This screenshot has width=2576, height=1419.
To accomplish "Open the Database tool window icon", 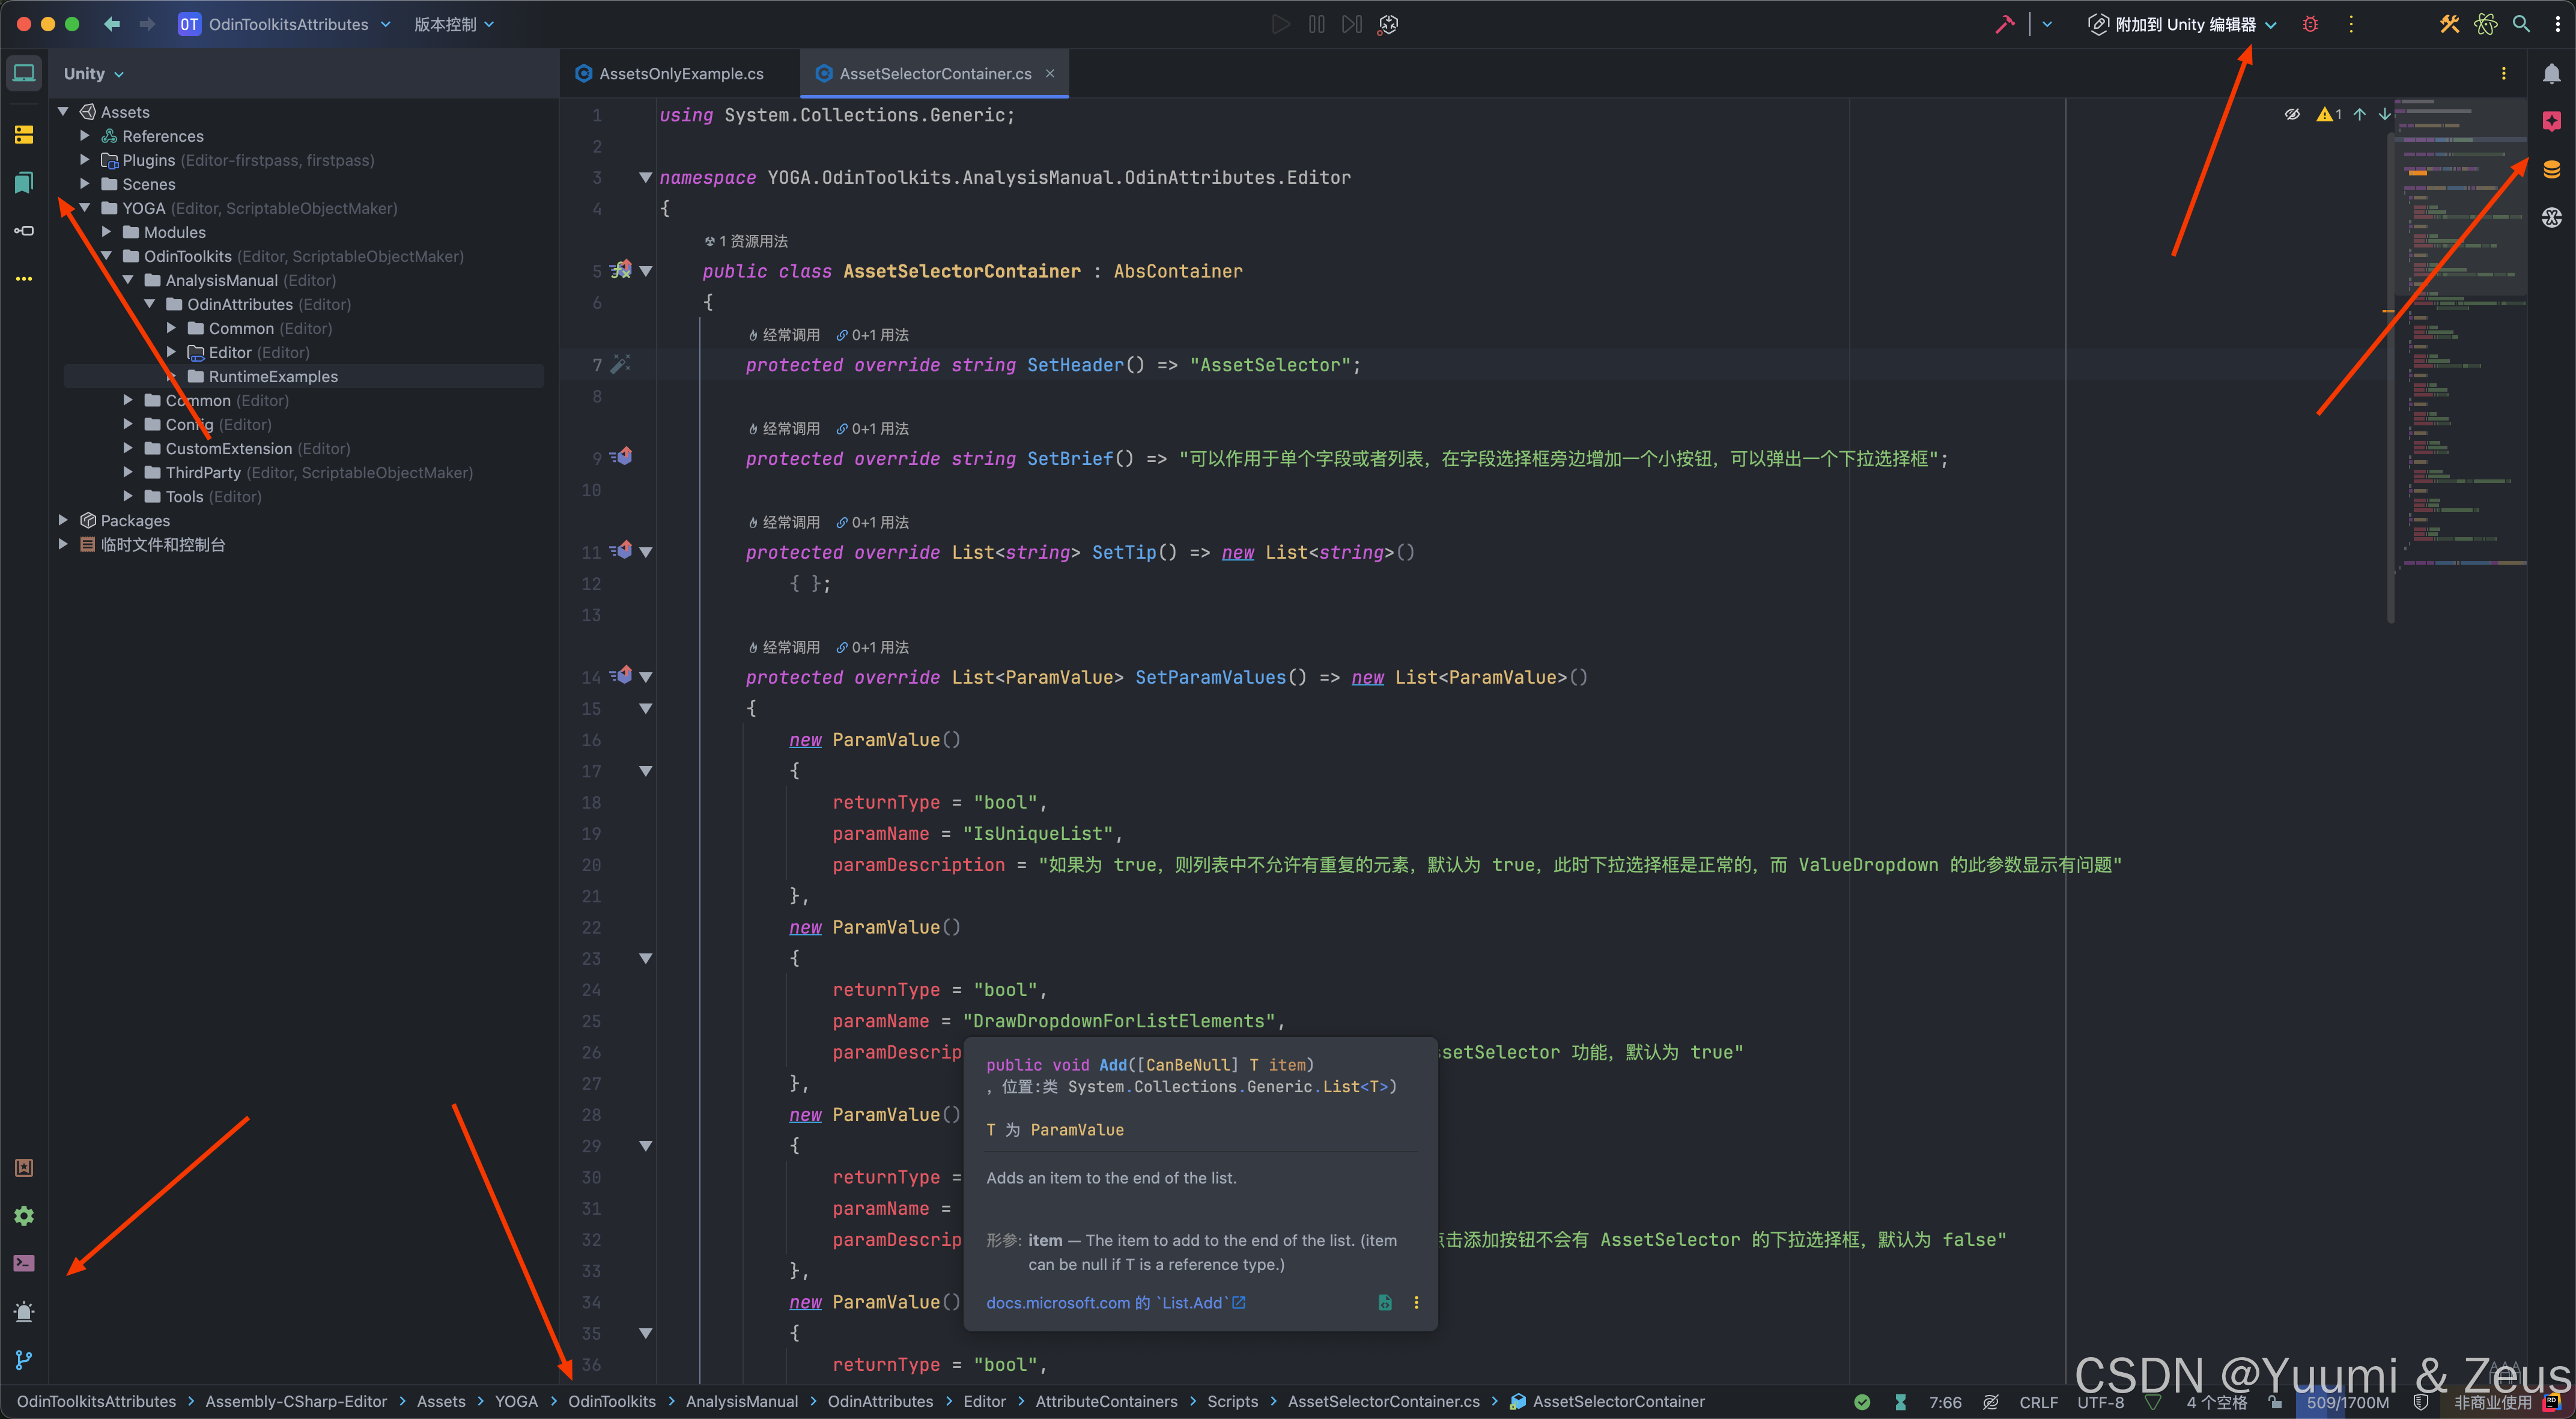I will point(2551,169).
